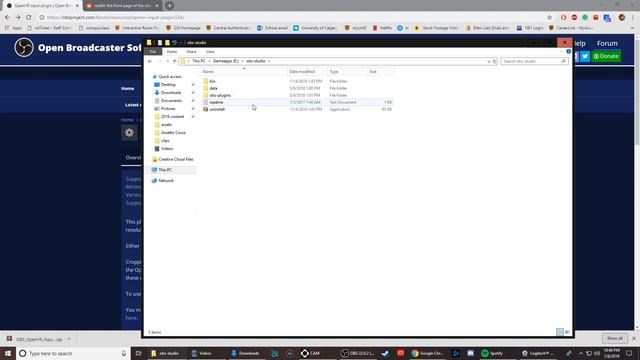Select Quick access in navigation pane
The image size is (640, 360).
(170, 77)
